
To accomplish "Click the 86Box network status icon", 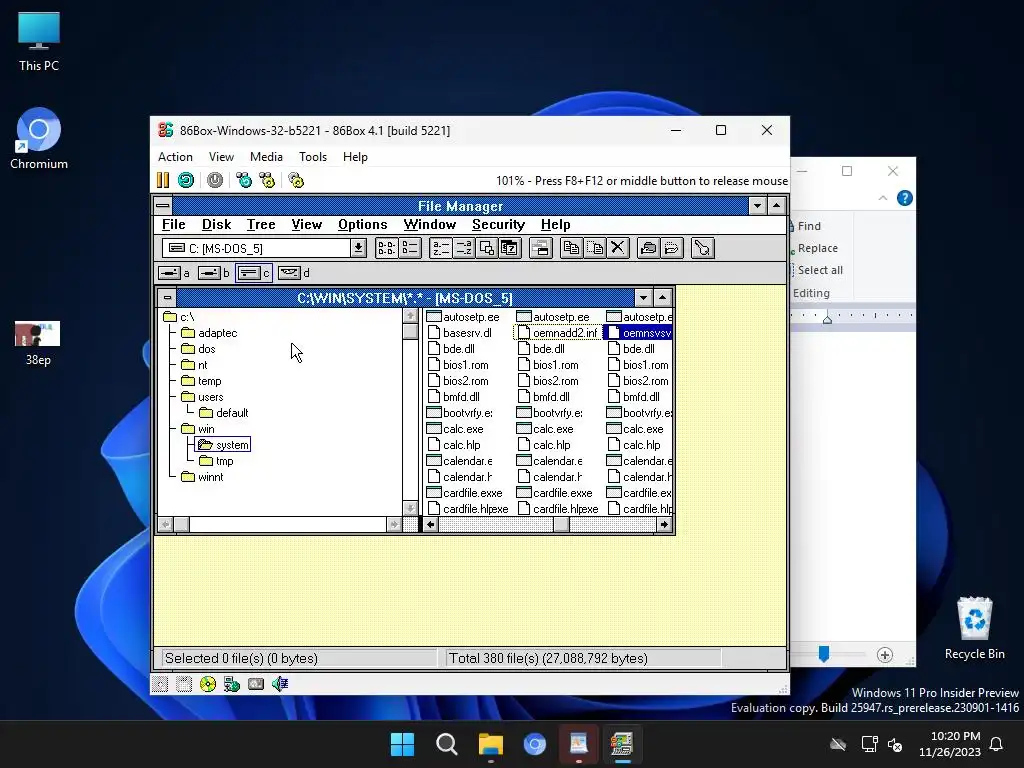I will point(232,684).
